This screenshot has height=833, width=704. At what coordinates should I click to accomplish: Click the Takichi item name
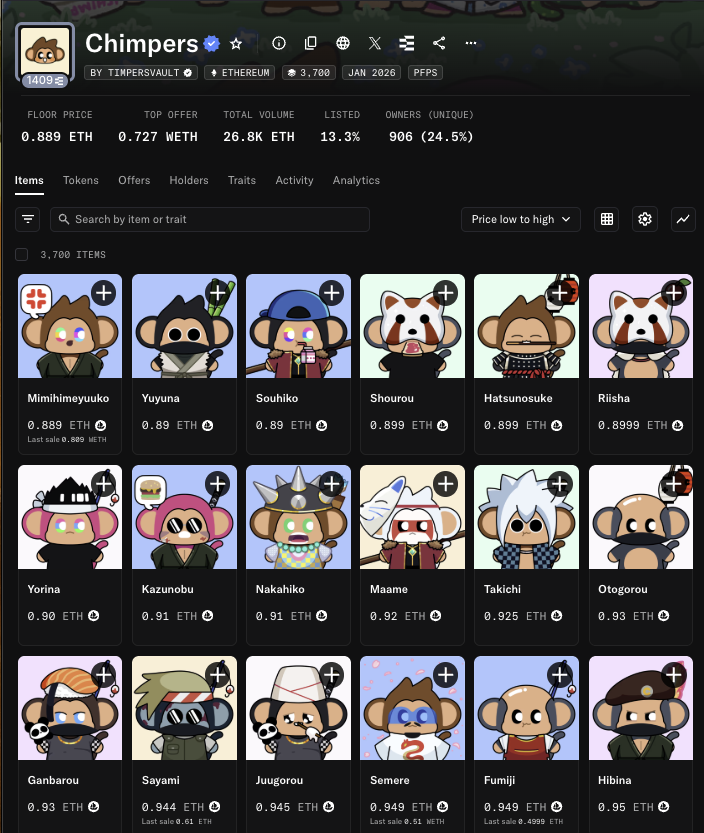[x=502, y=589]
